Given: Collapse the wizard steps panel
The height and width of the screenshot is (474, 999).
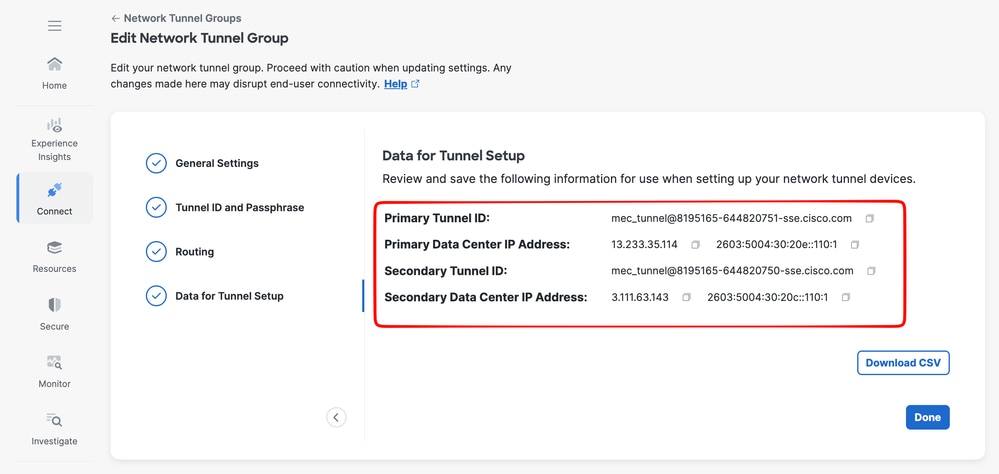Looking at the screenshot, I should (336, 417).
